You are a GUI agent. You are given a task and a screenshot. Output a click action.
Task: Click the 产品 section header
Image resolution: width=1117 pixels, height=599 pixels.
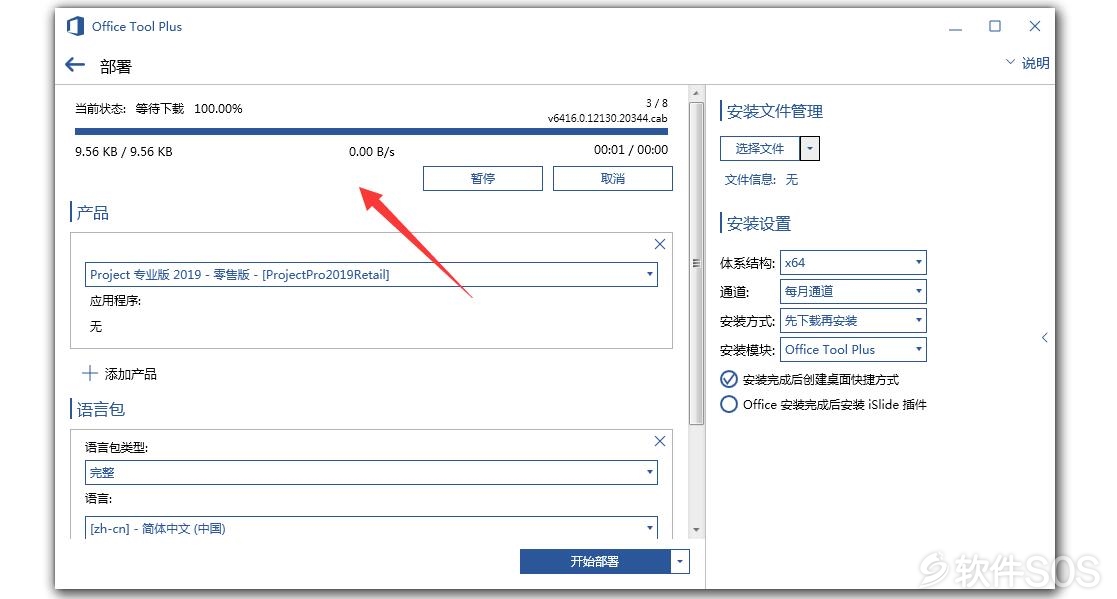coord(93,212)
